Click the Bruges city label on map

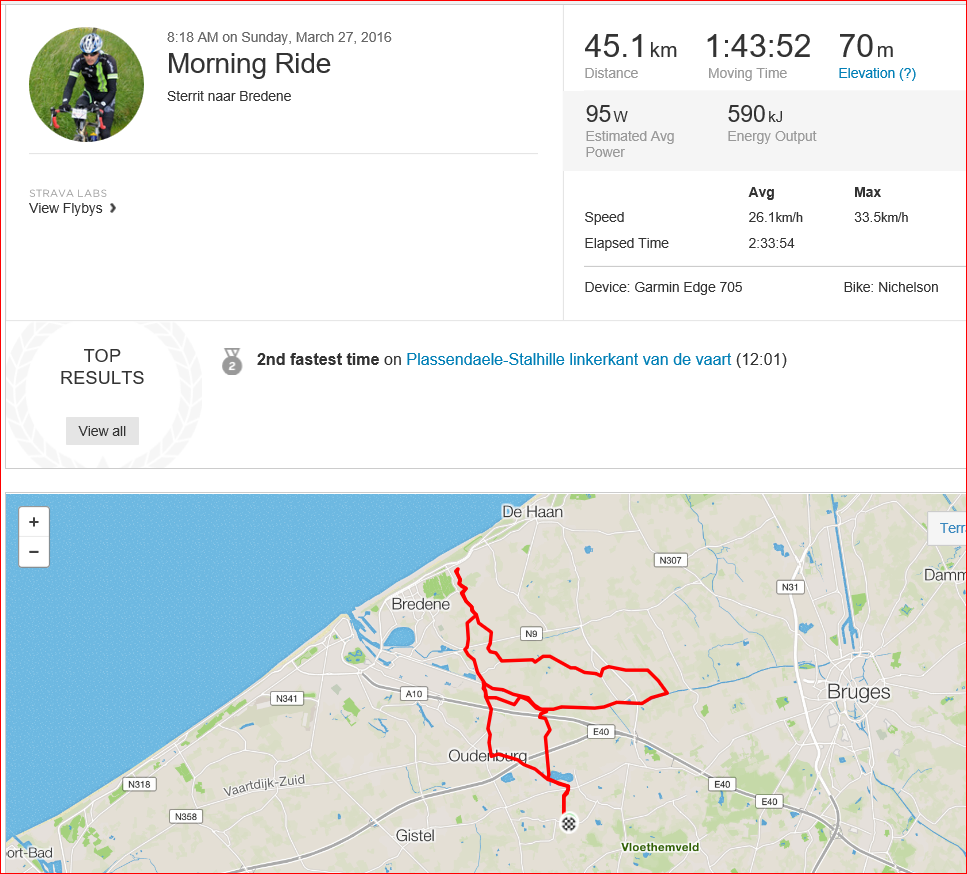pos(858,692)
